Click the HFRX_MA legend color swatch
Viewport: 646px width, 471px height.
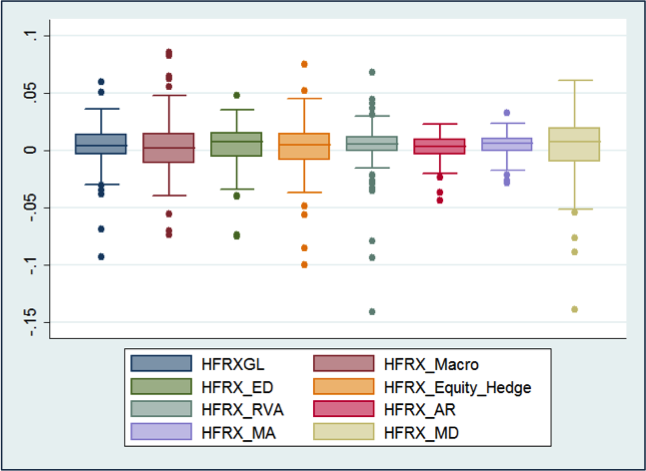(x=160, y=430)
